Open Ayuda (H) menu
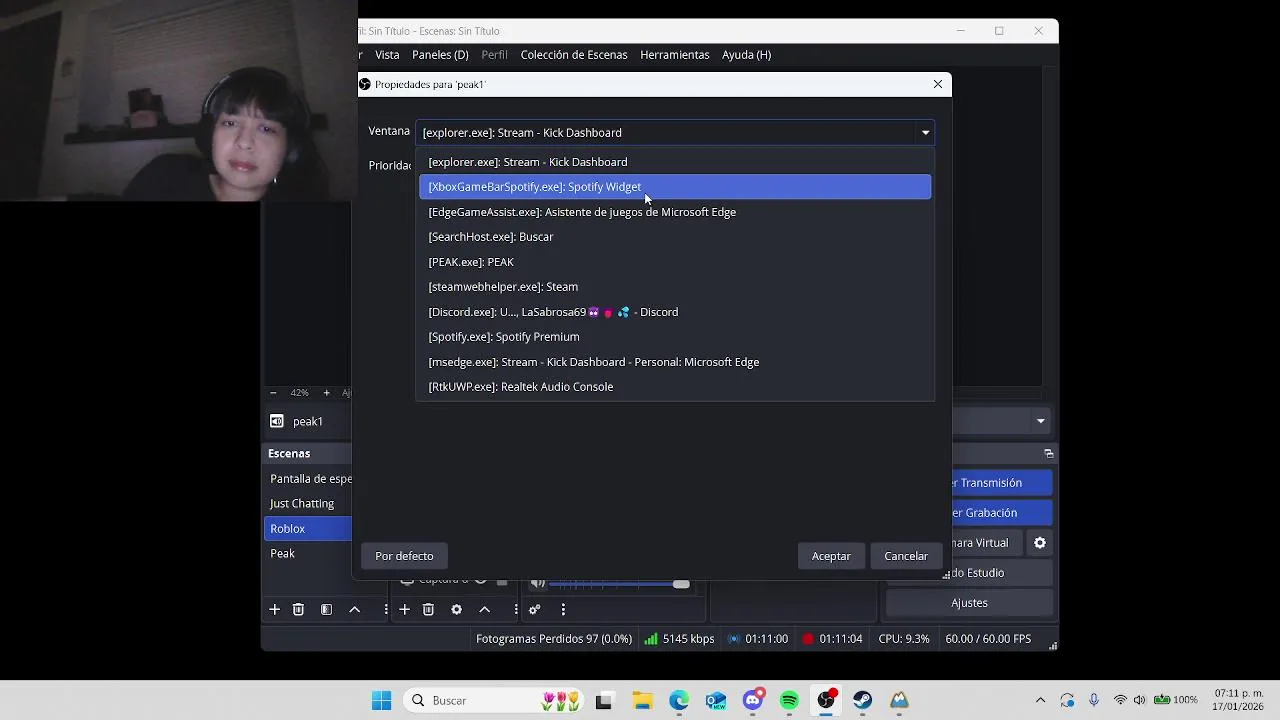The height and width of the screenshot is (720, 1280). point(746,55)
